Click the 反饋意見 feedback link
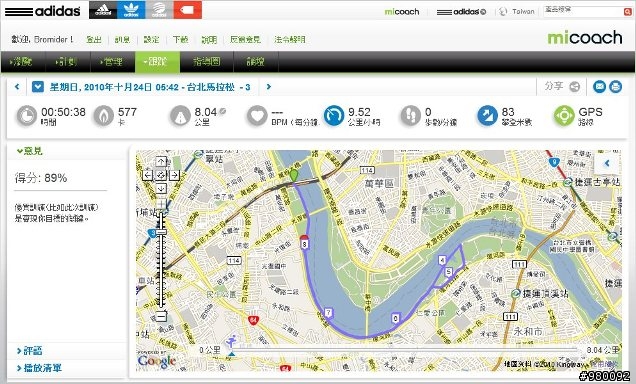Image resolution: width=636 pixels, height=384 pixels. [x=245, y=40]
